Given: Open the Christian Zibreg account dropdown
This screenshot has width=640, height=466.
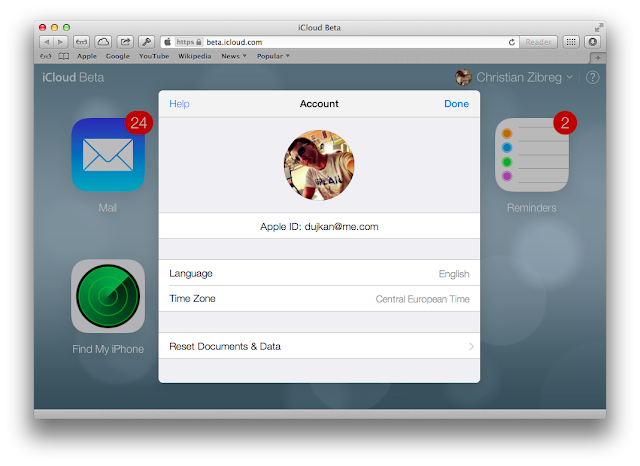Looking at the screenshot, I should [x=524, y=77].
